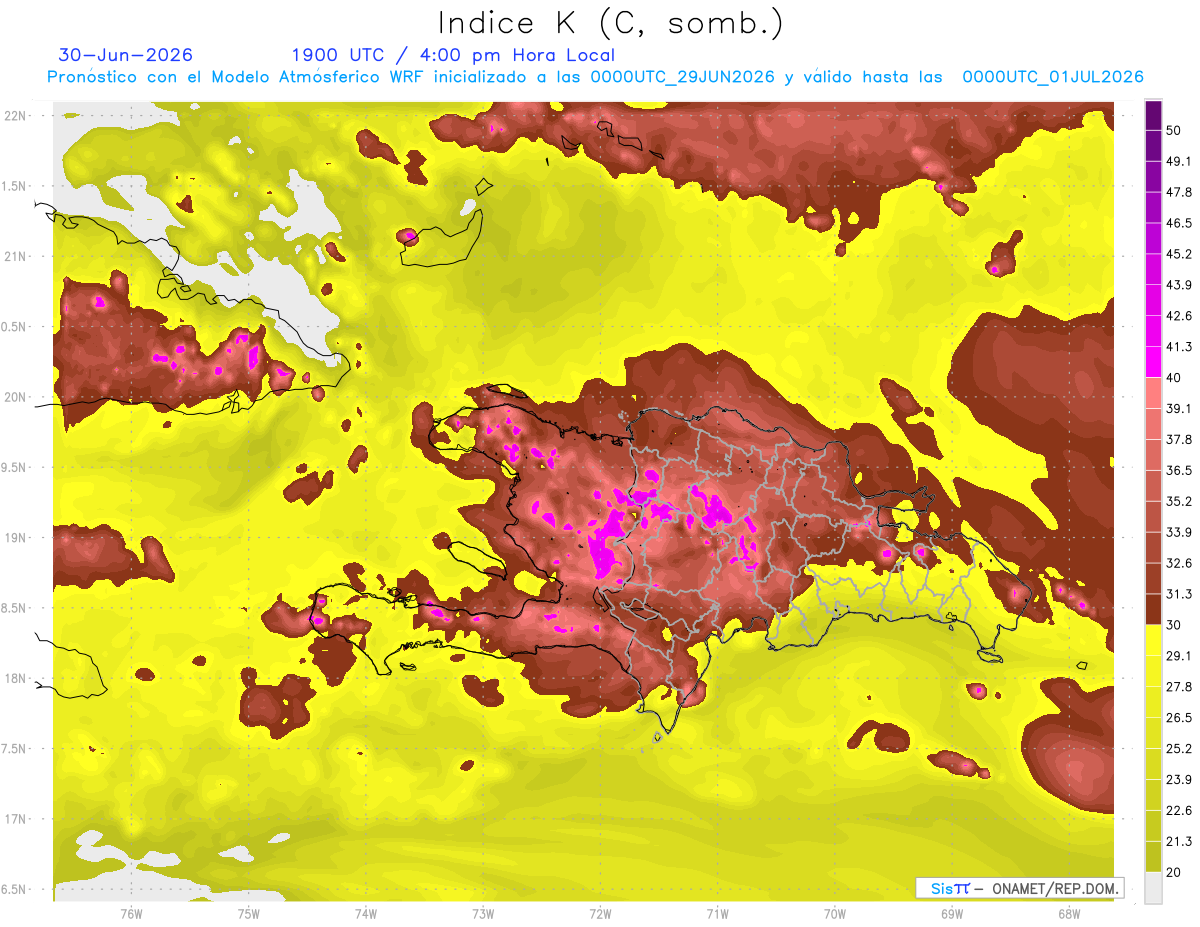Pick the magenta swatch between 40 and 41.3
1200x927 pixels.
pyautogui.click(x=1153, y=363)
